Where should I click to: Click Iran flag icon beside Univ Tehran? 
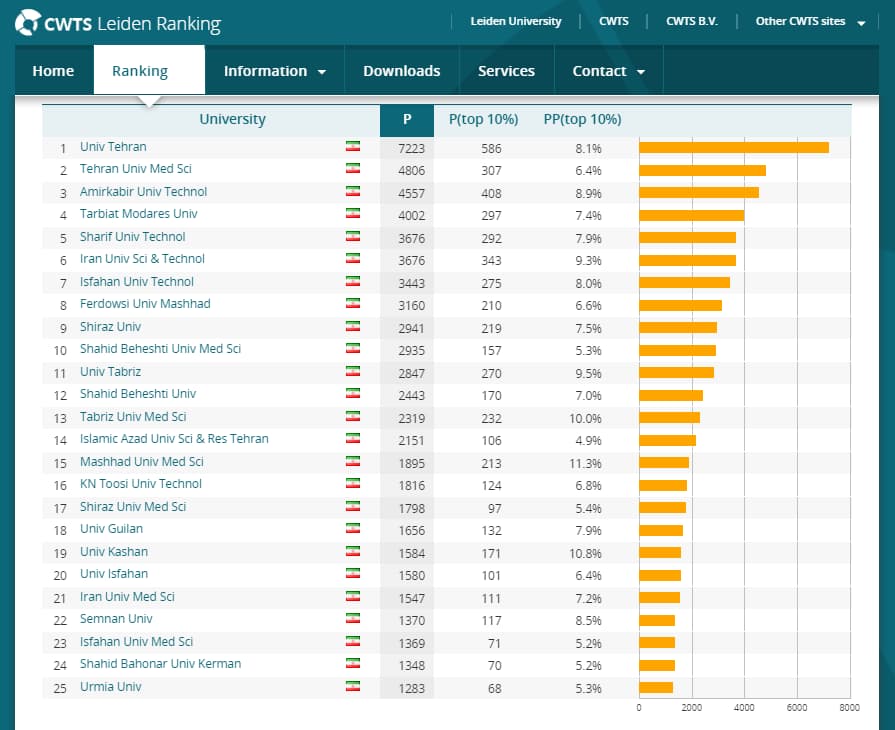coord(353,146)
